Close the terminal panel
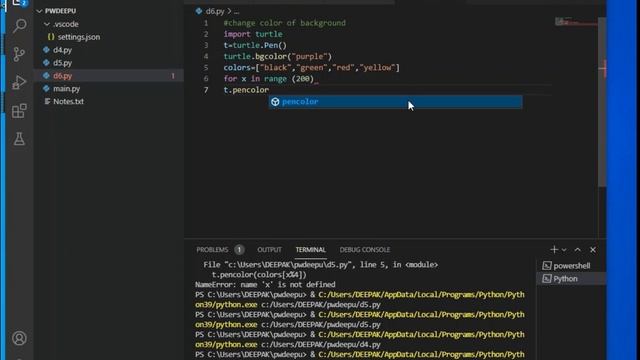This screenshot has height=360, width=640. click(593, 249)
